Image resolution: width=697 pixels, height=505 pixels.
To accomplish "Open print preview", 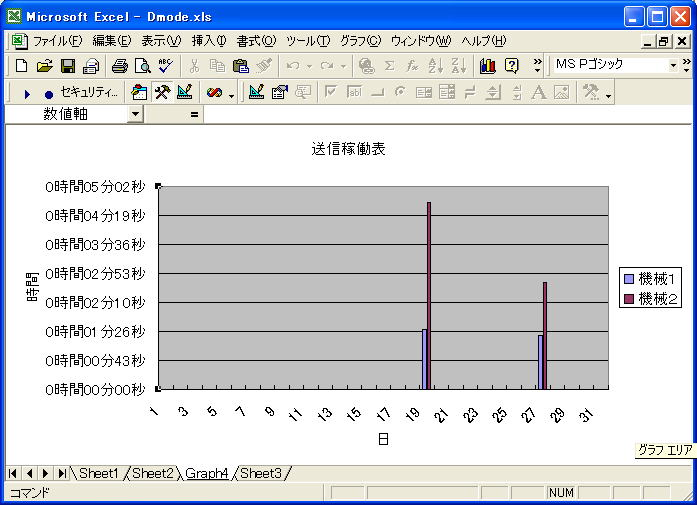I will (x=143, y=66).
